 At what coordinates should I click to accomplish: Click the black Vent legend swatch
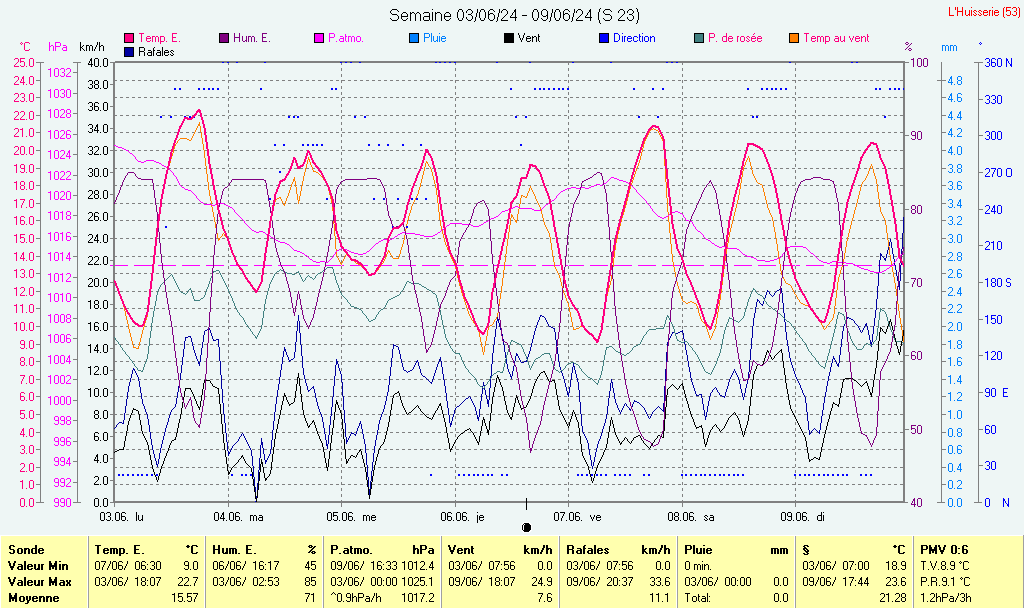pos(509,39)
